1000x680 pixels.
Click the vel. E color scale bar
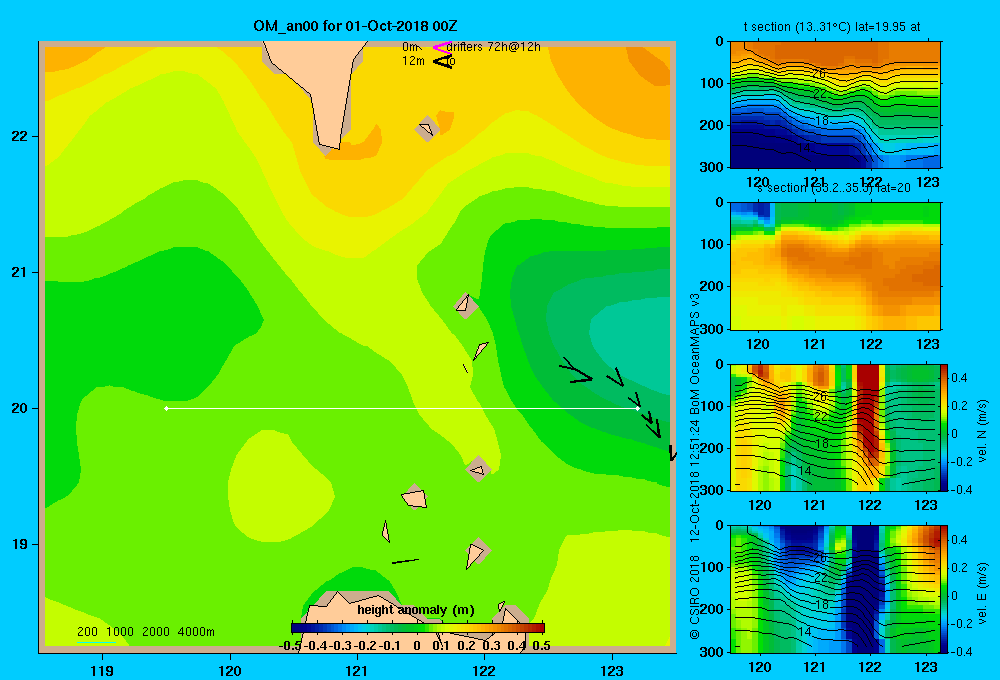(944, 589)
